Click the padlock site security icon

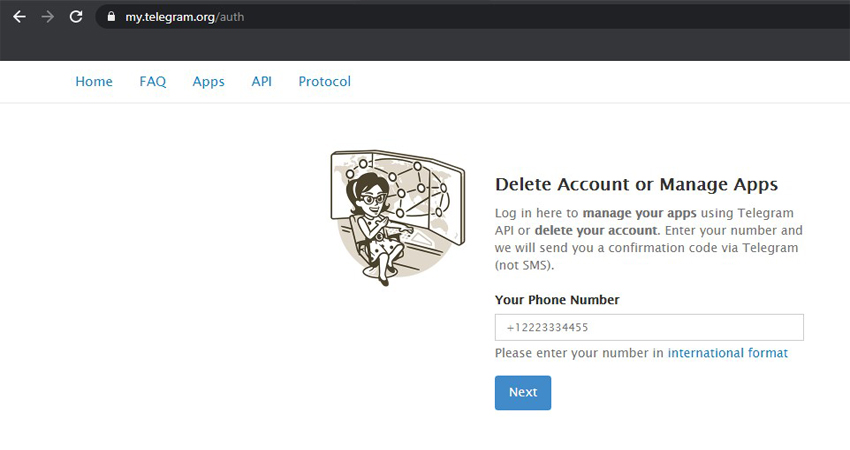110,17
